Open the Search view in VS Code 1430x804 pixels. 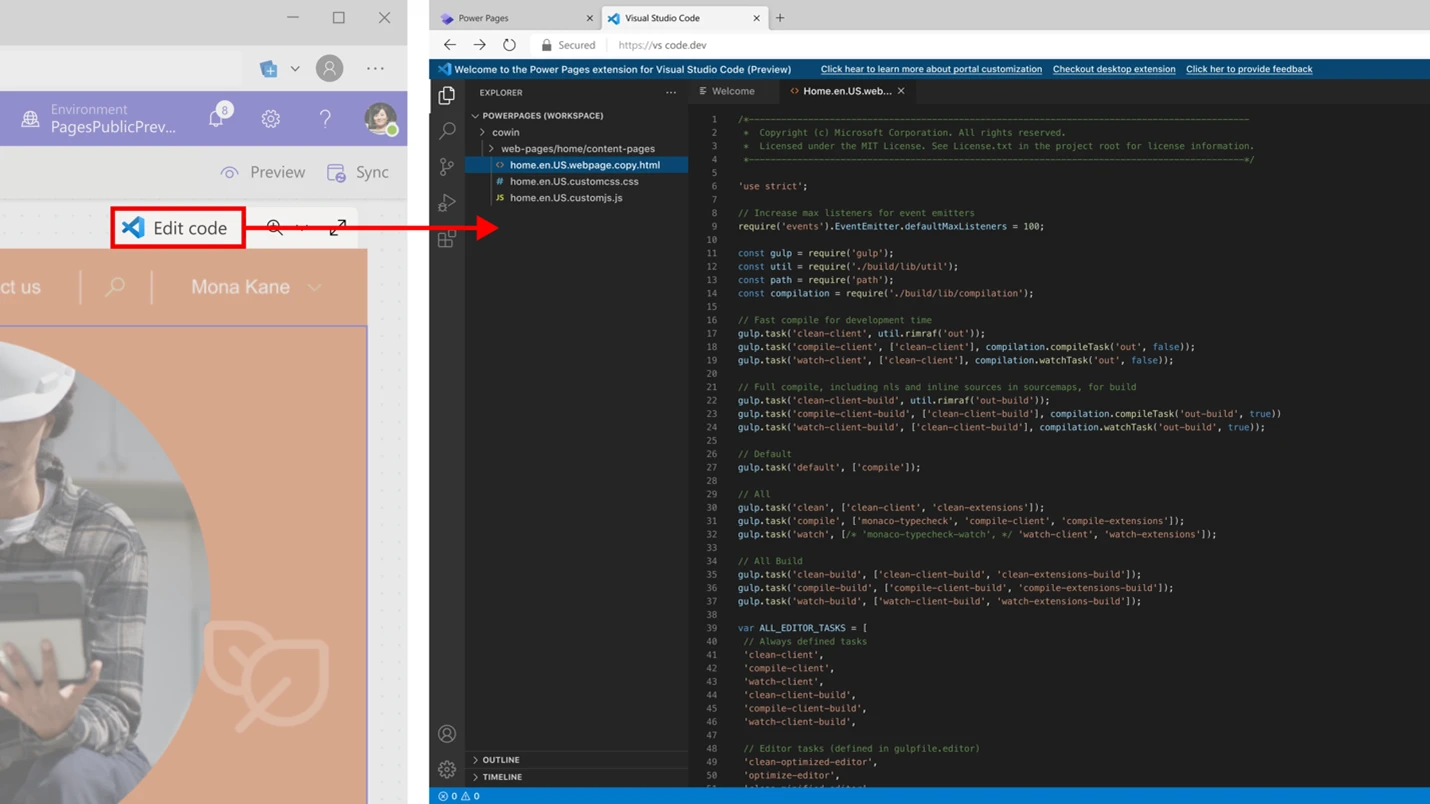[446, 130]
